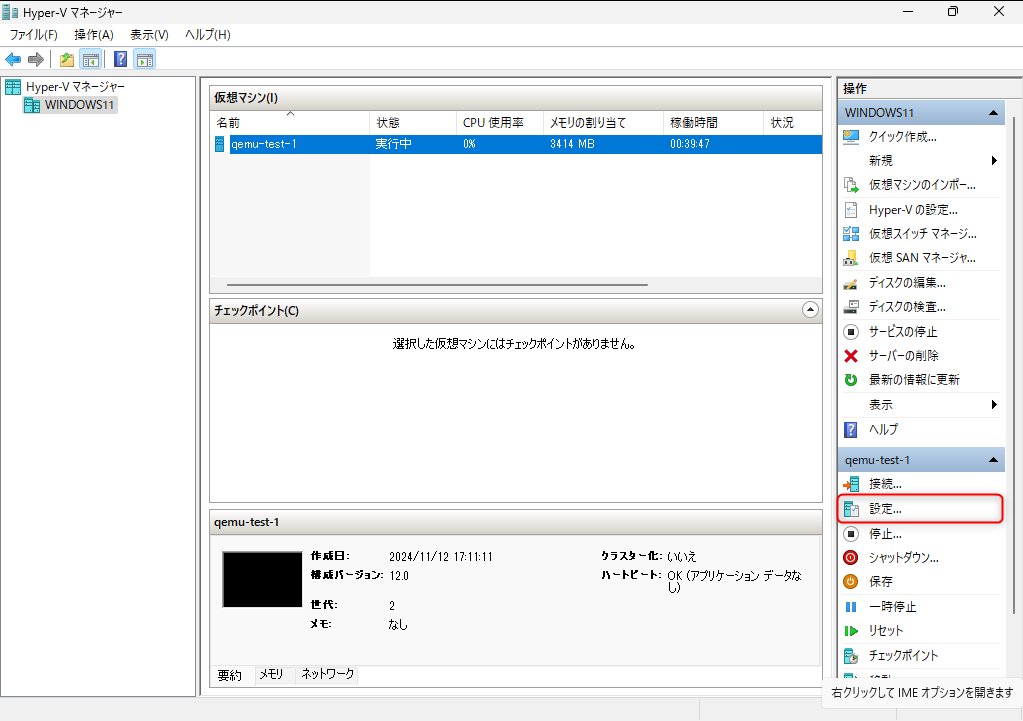Sort by 状態 column header
The width and height of the screenshot is (1023, 721).
point(413,122)
